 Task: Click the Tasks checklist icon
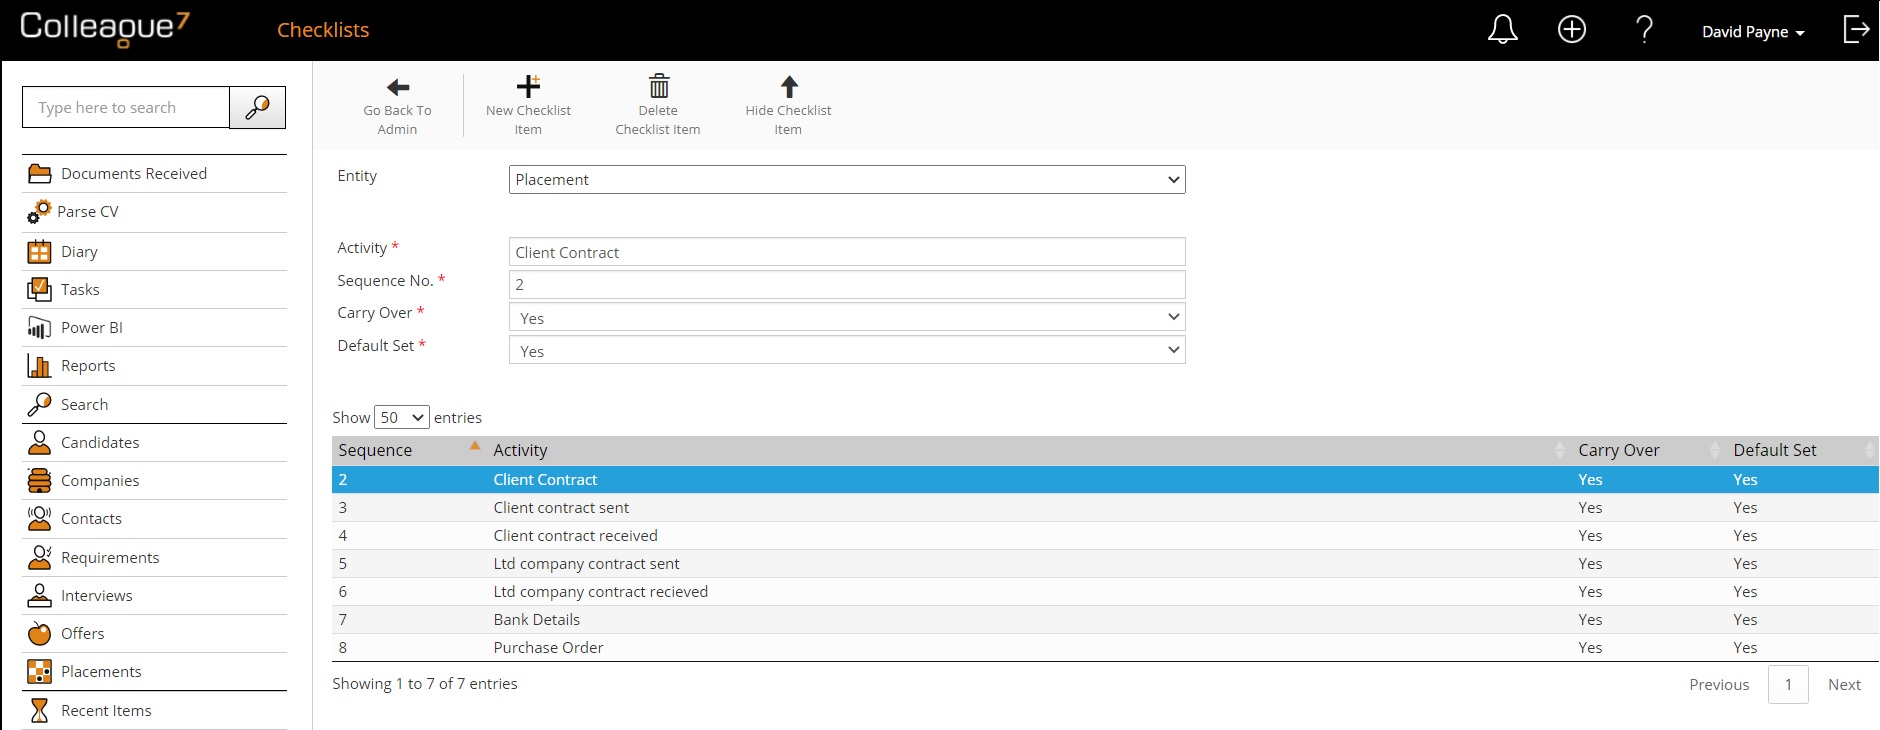click(40, 290)
